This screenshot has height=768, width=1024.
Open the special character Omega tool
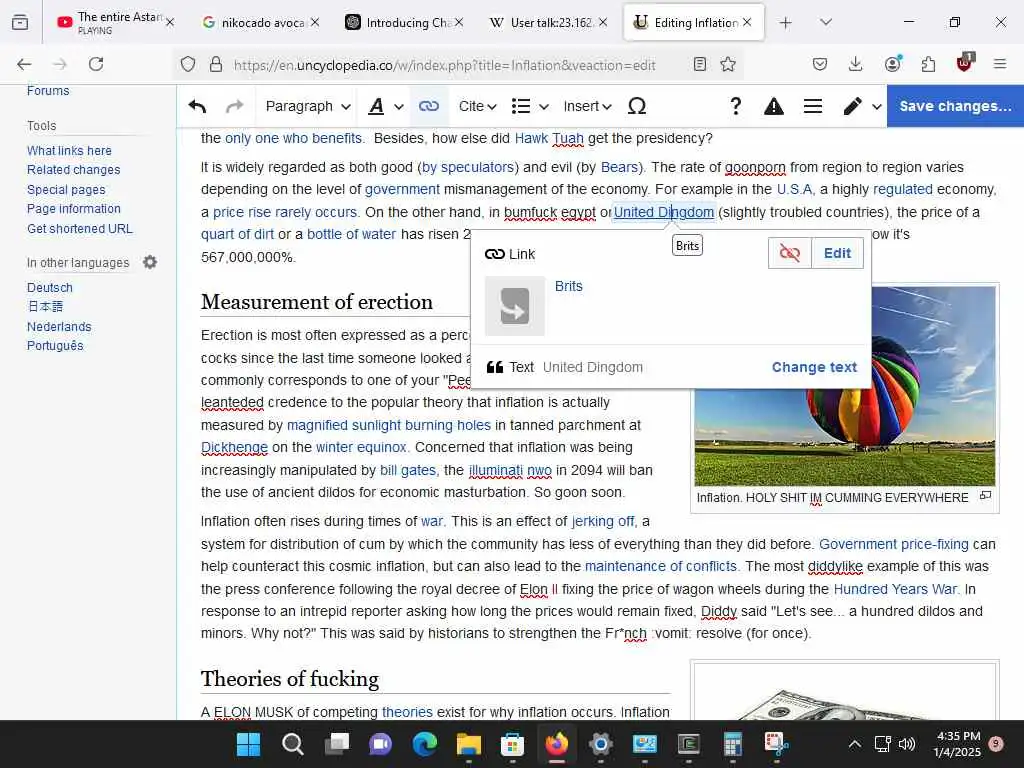(x=637, y=106)
